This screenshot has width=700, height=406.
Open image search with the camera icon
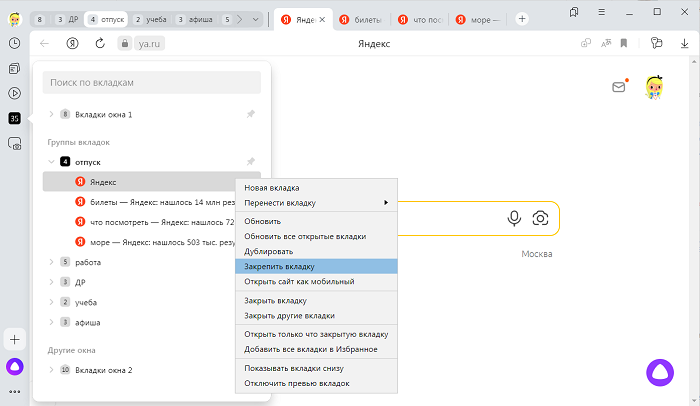point(540,218)
